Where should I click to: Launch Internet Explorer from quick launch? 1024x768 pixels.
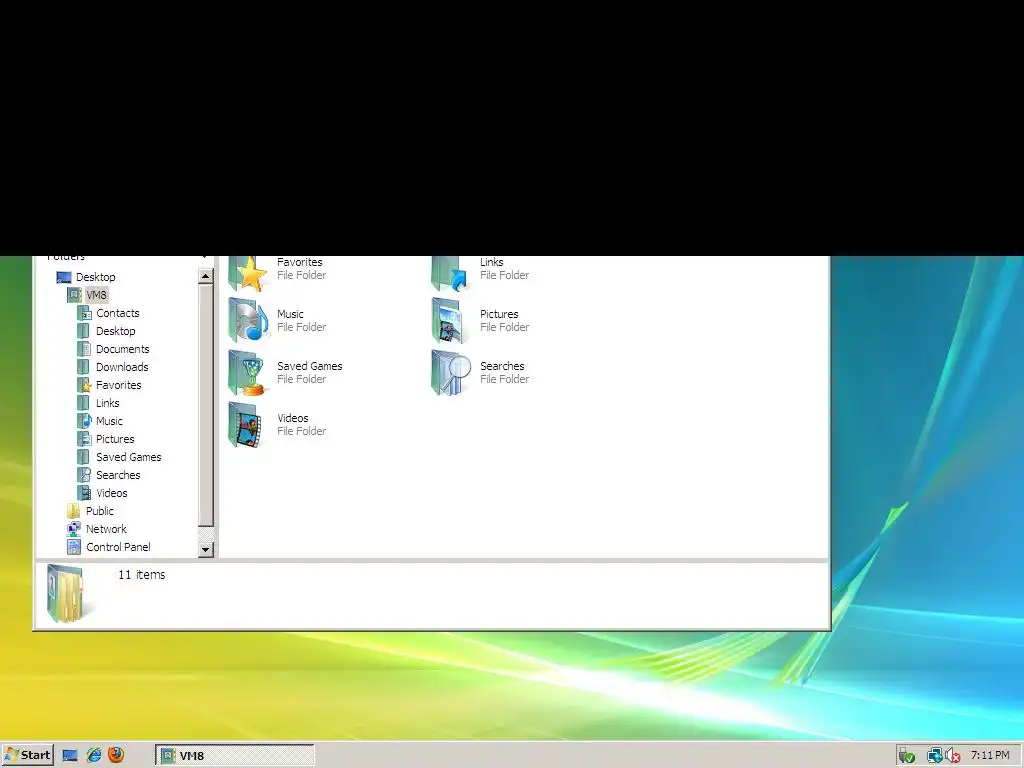click(94, 755)
